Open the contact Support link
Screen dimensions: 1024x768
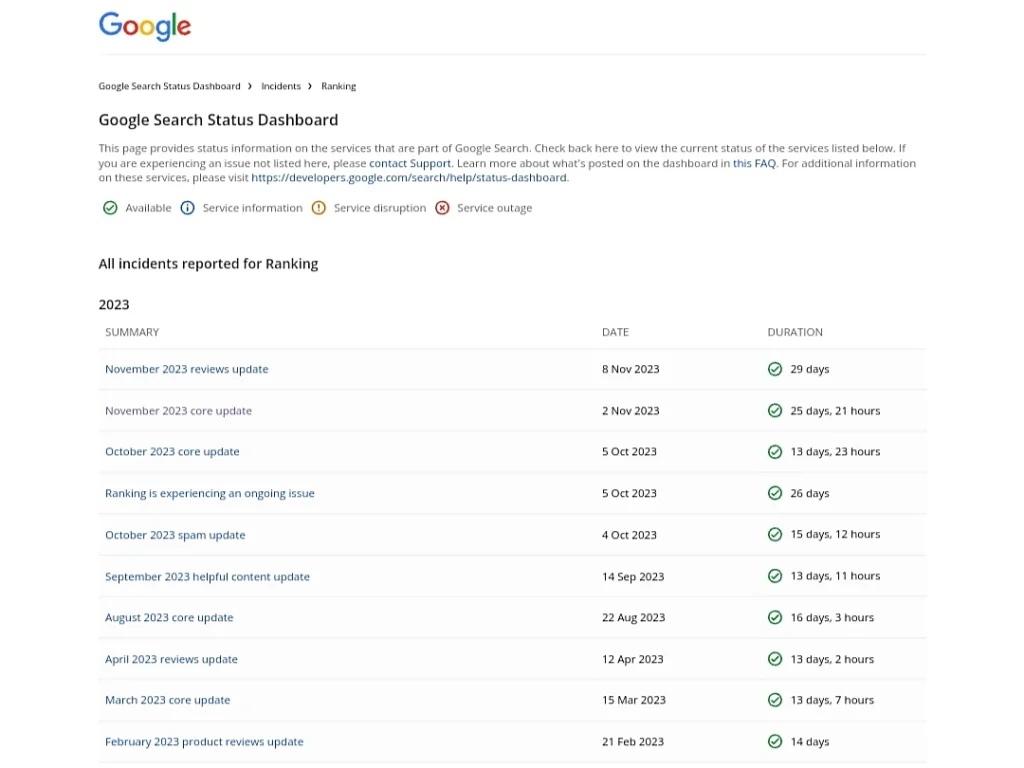coord(410,163)
